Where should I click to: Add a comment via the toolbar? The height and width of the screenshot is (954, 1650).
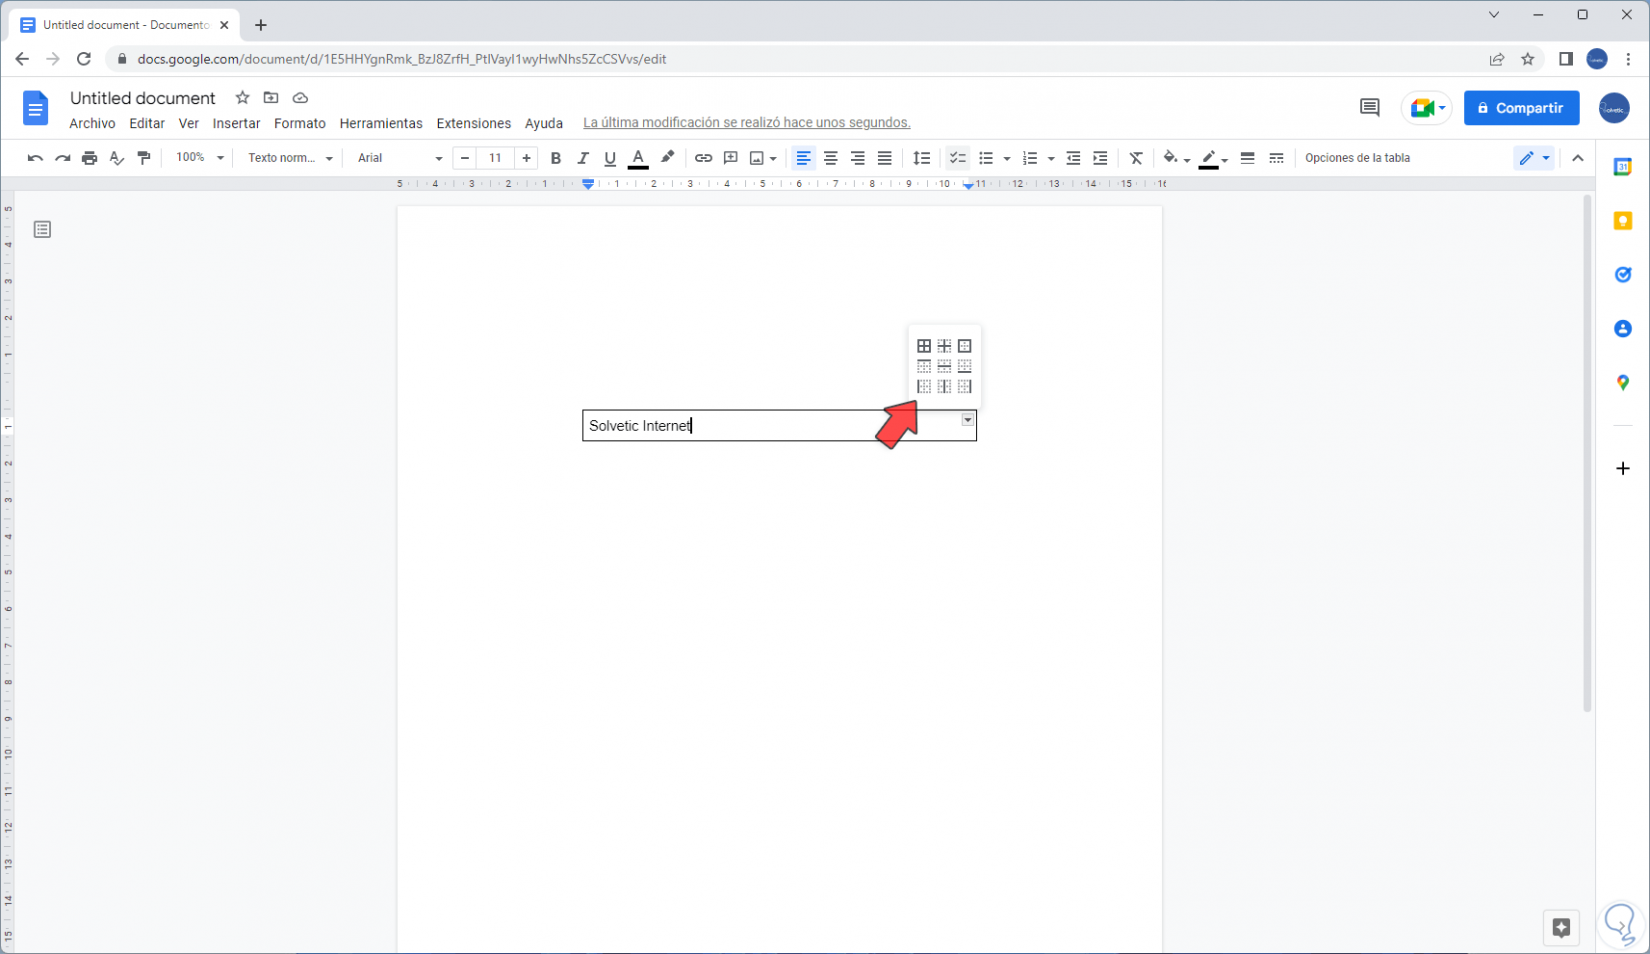tap(731, 158)
